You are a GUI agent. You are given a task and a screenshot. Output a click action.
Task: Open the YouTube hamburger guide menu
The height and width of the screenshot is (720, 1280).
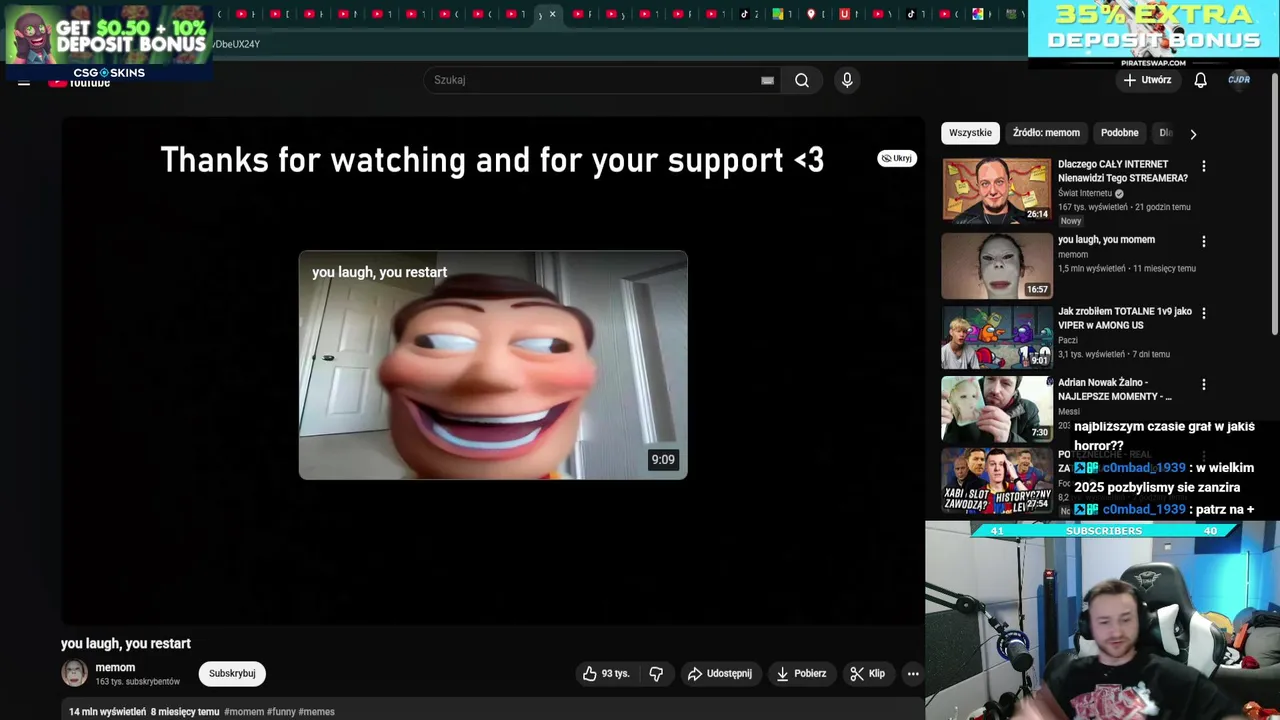tap(24, 83)
